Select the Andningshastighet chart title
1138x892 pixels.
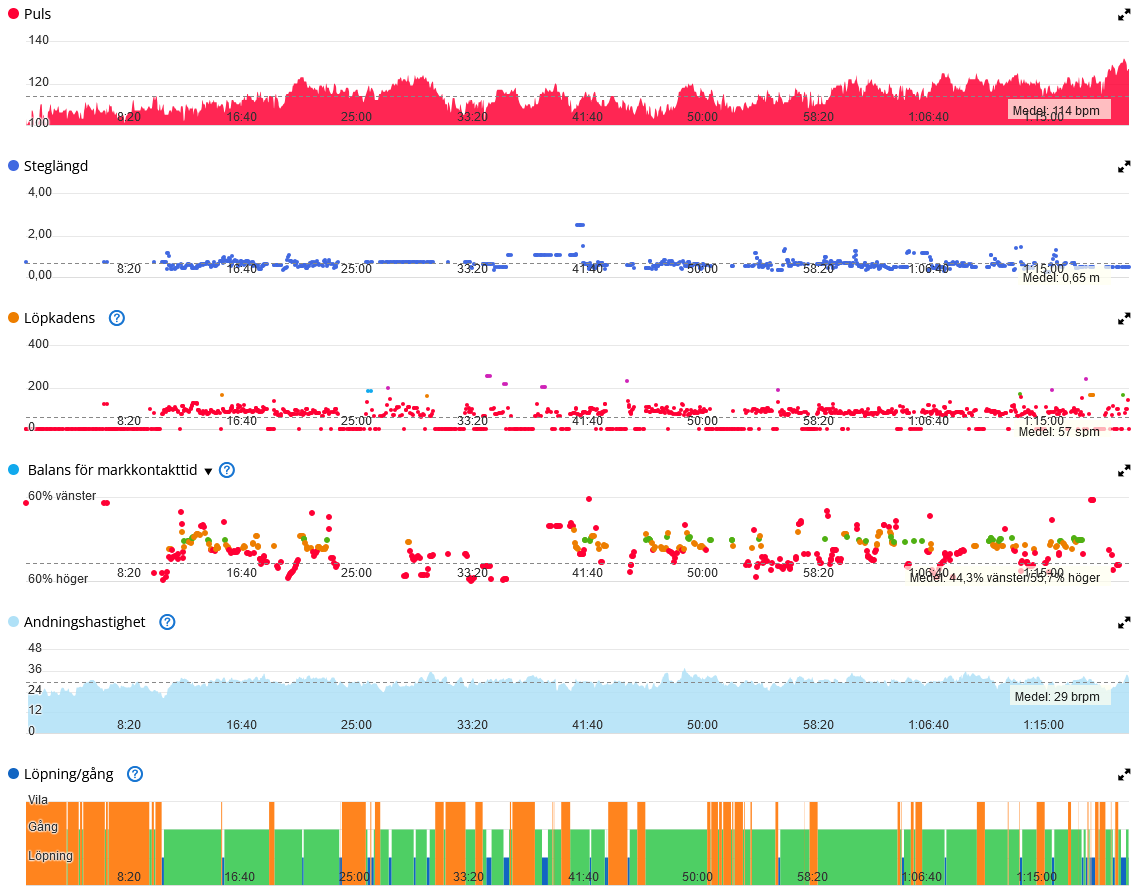84,622
